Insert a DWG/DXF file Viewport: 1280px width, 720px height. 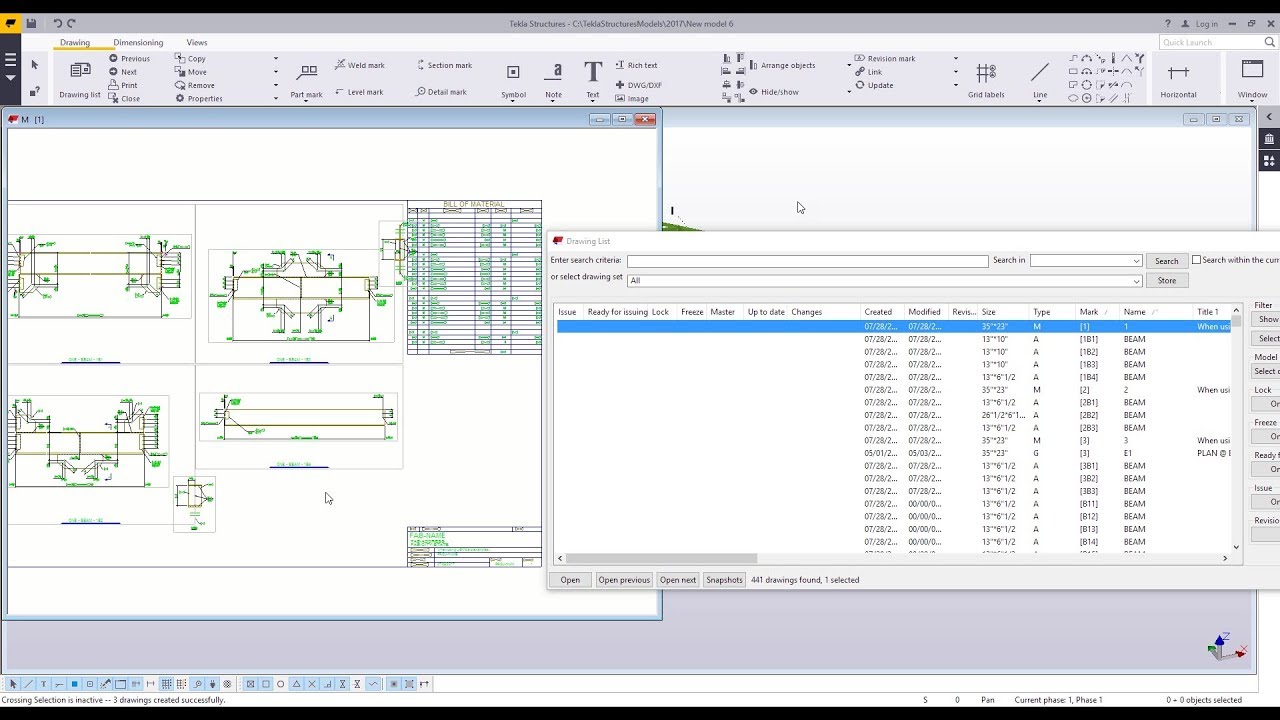click(638, 85)
